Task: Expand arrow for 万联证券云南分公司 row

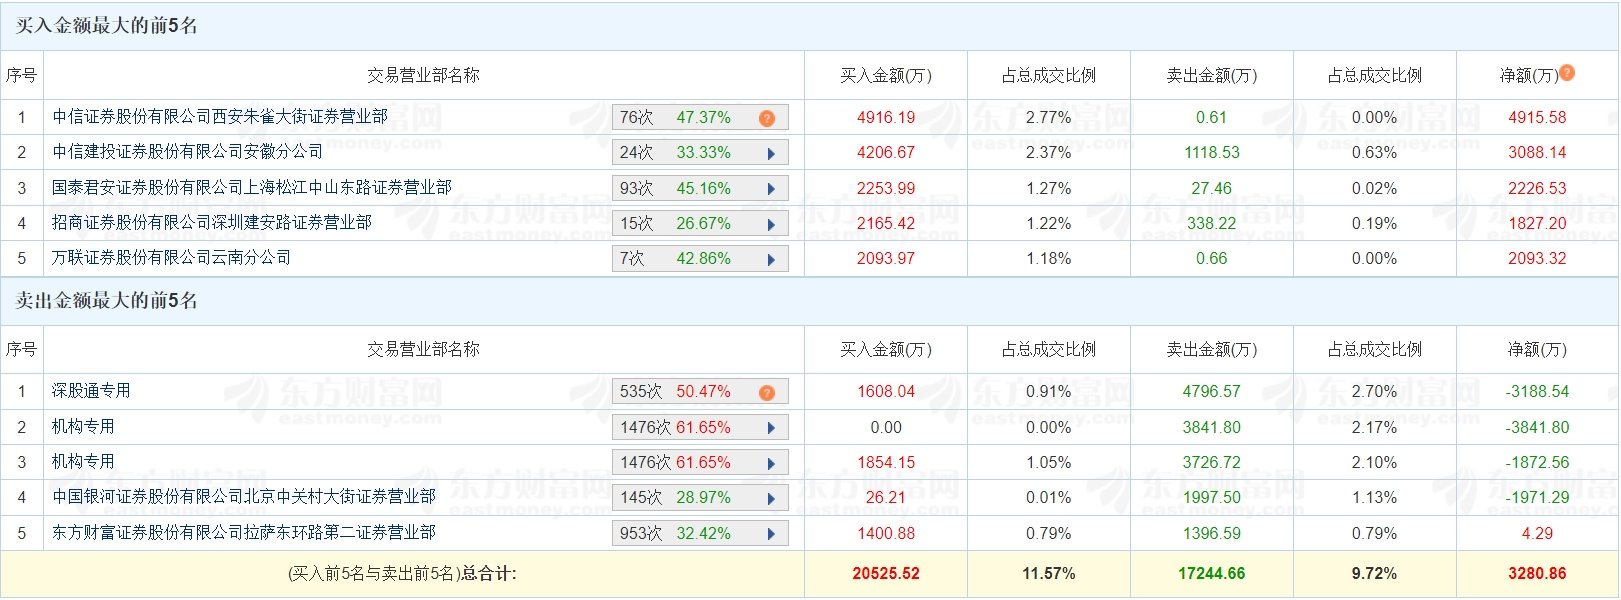Action: click(x=771, y=259)
